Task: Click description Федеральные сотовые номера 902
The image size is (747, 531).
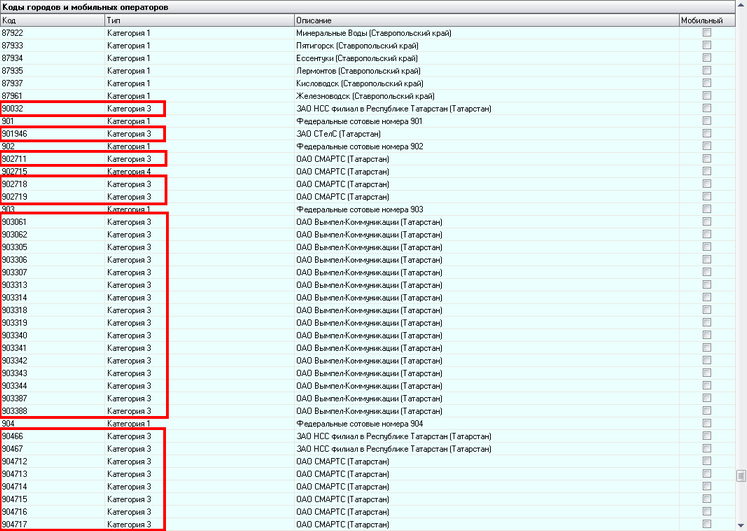Action: [x=360, y=146]
